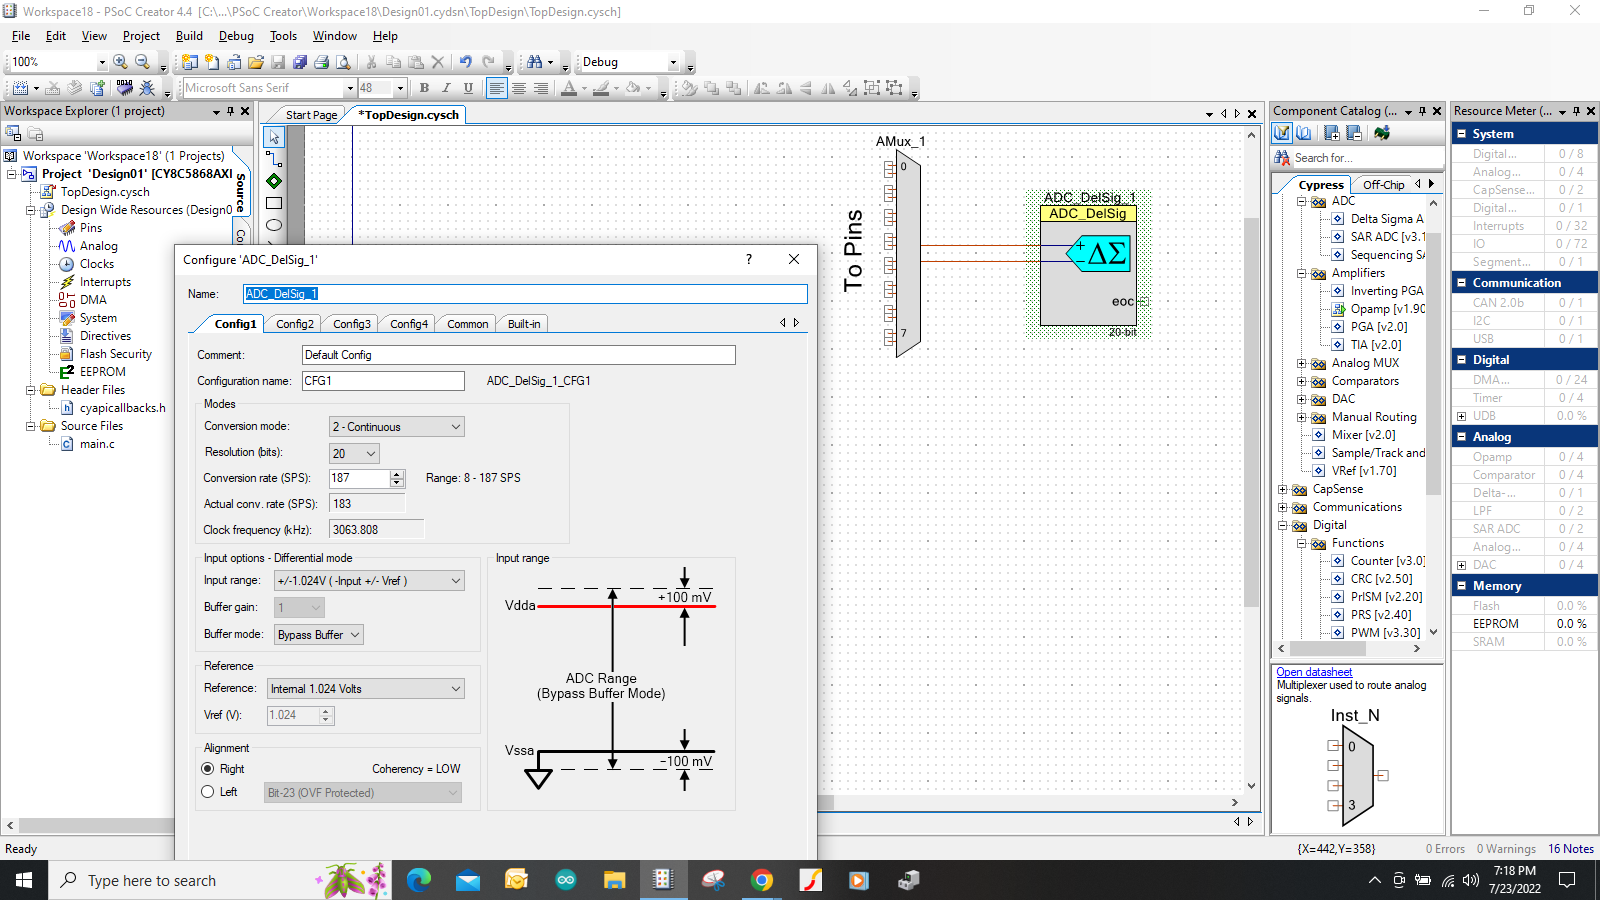Click the 16 Notes status entry

1571,849
